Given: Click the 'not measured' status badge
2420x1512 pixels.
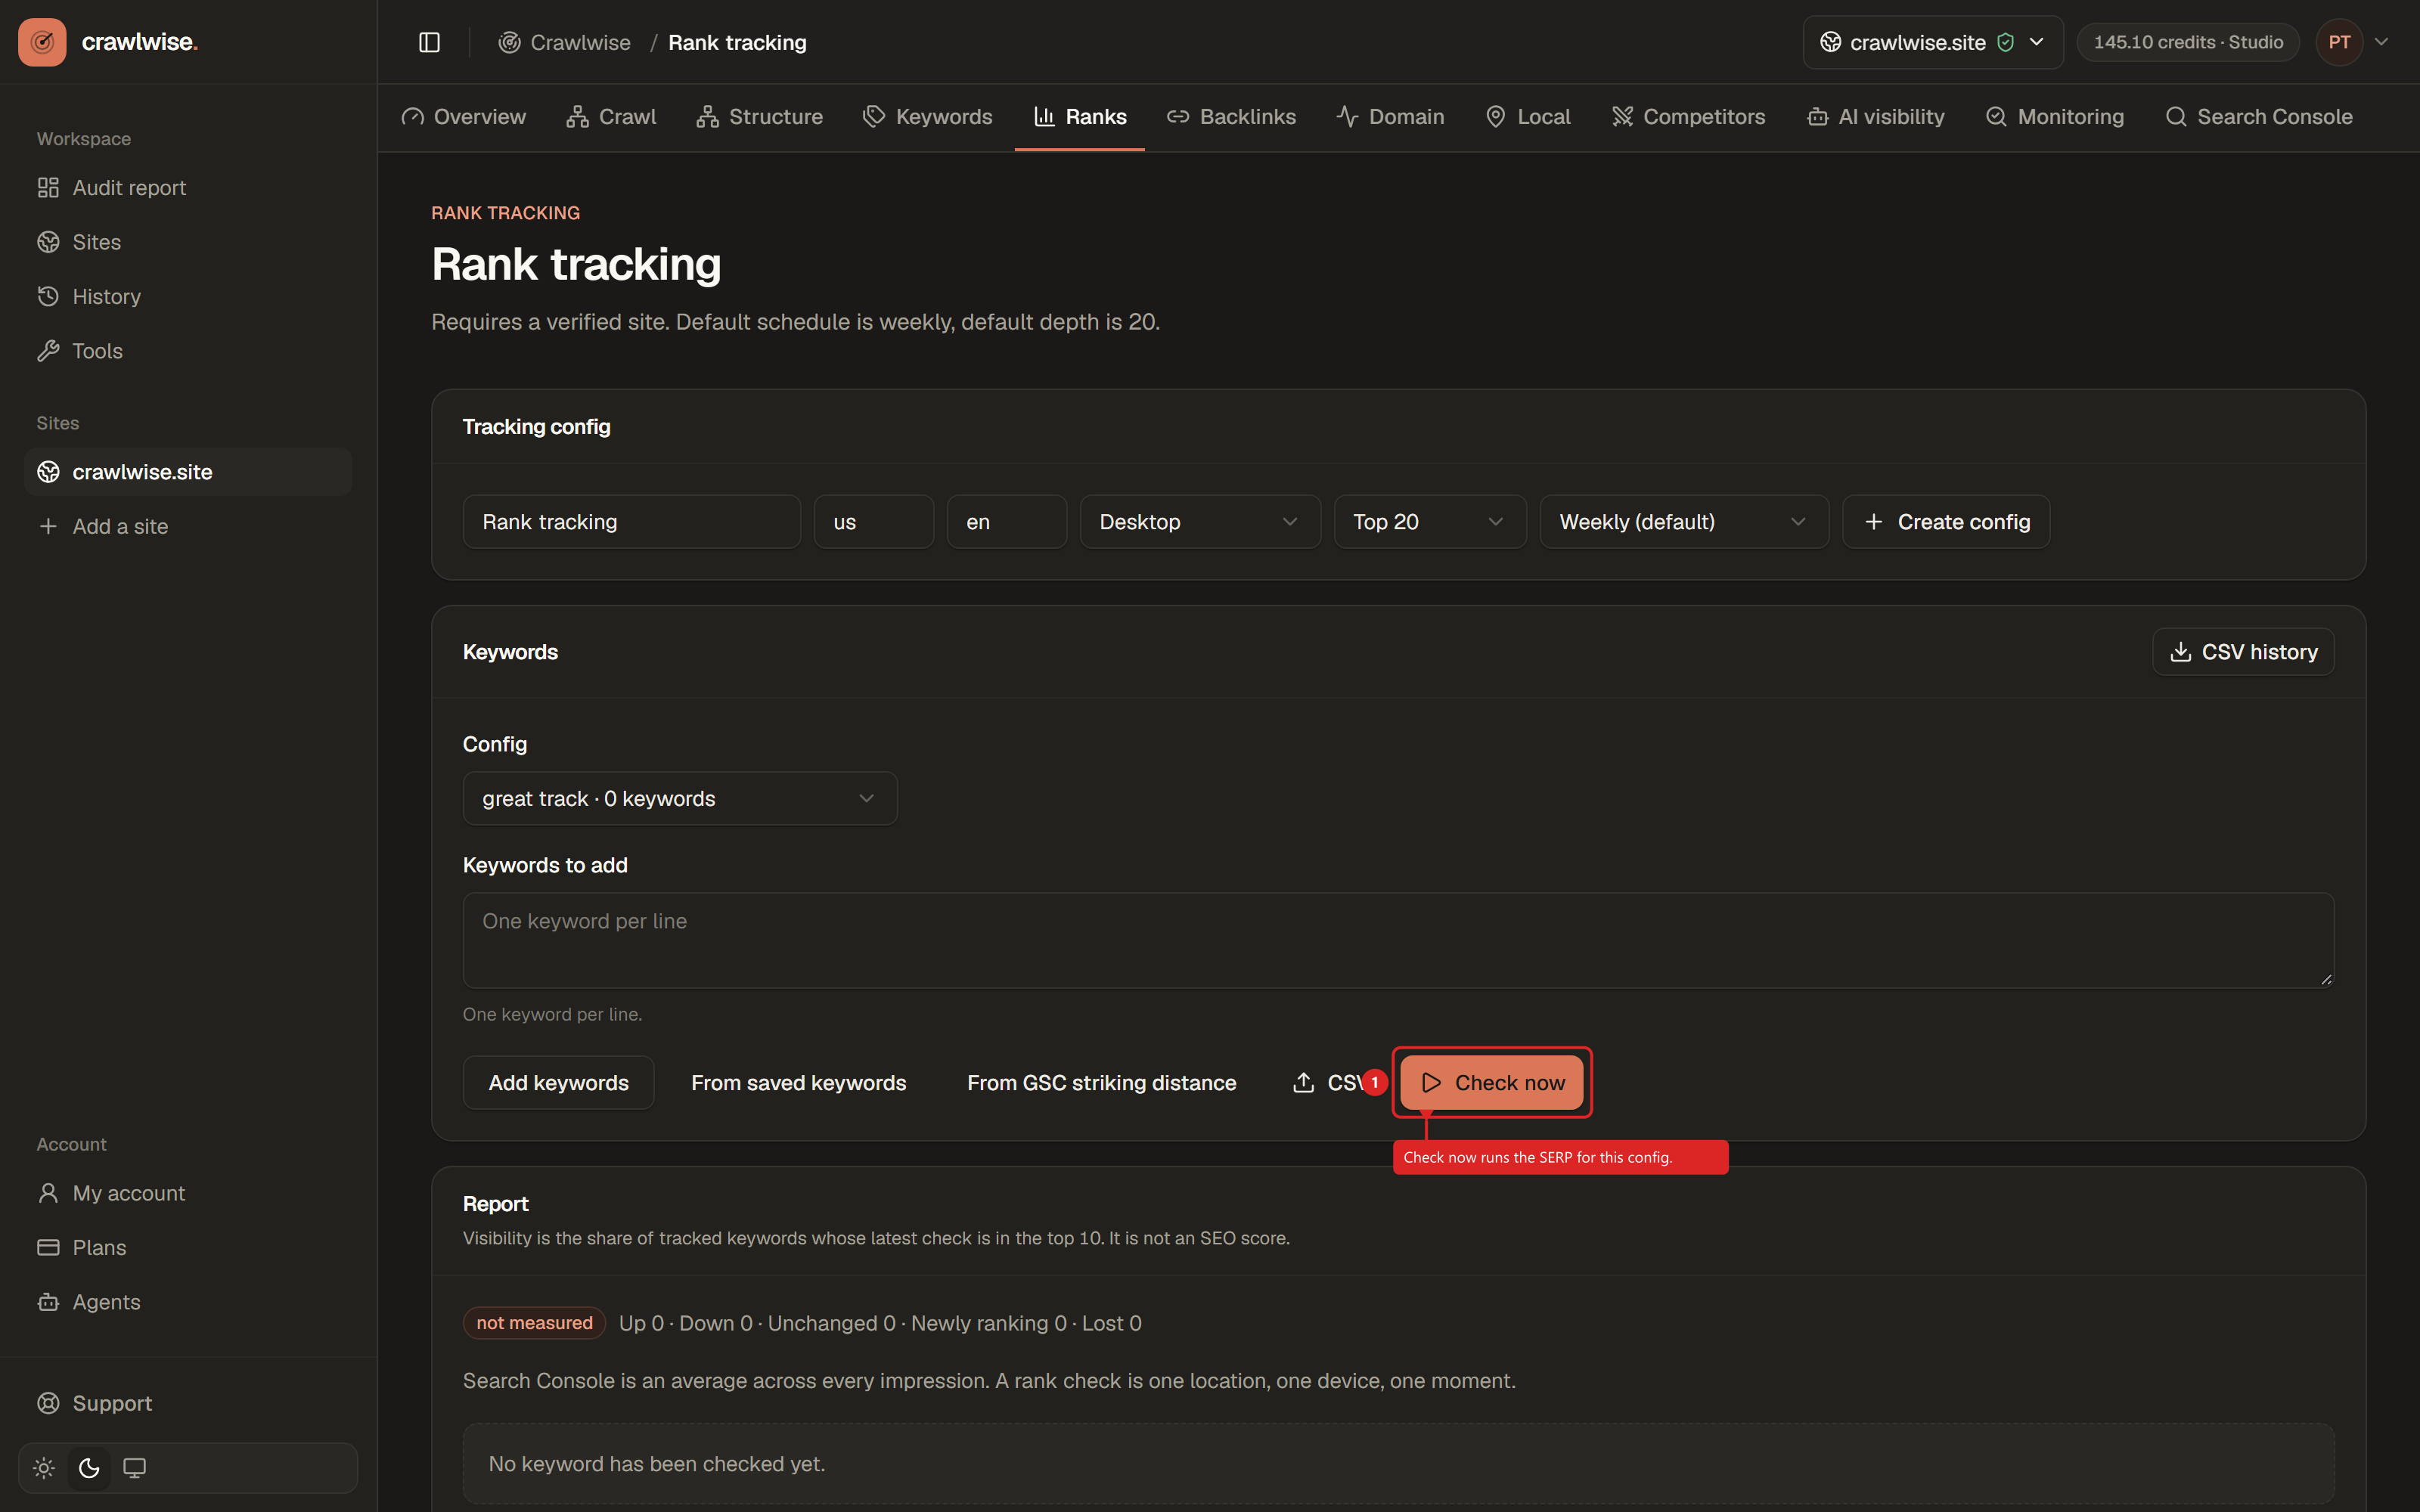Looking at the screenshot, I should click(534, 1323).
